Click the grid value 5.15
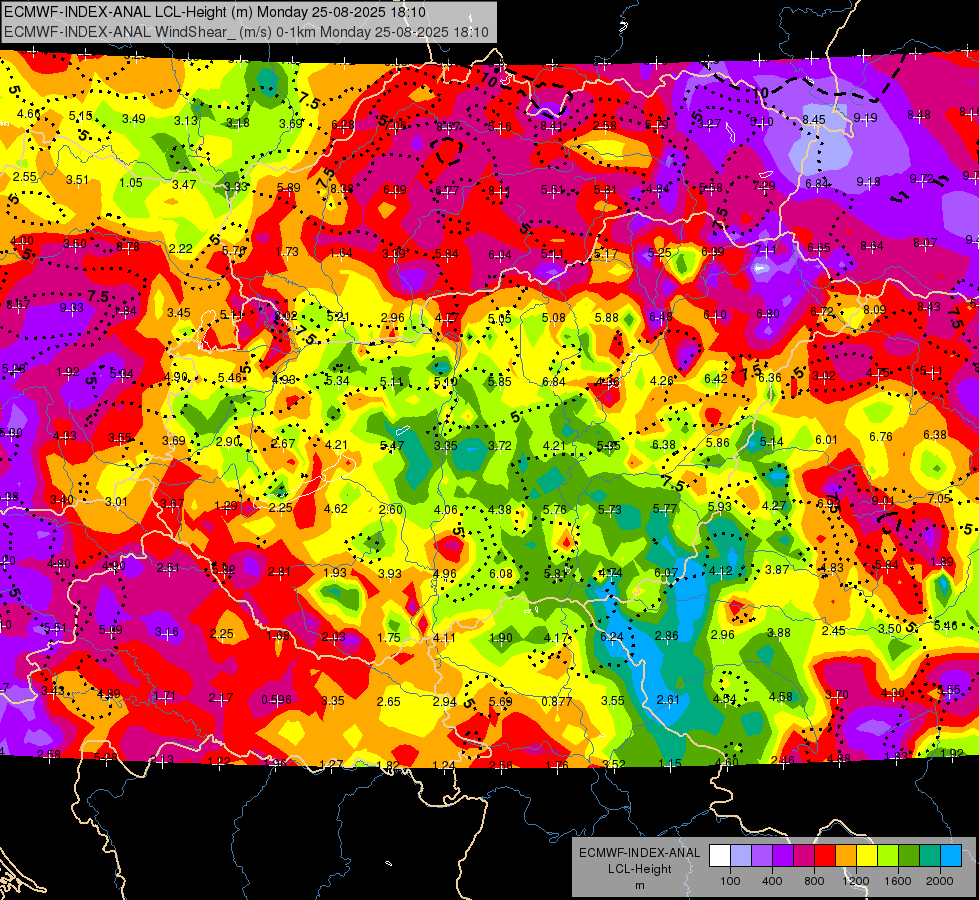 (x=81, y=116)
